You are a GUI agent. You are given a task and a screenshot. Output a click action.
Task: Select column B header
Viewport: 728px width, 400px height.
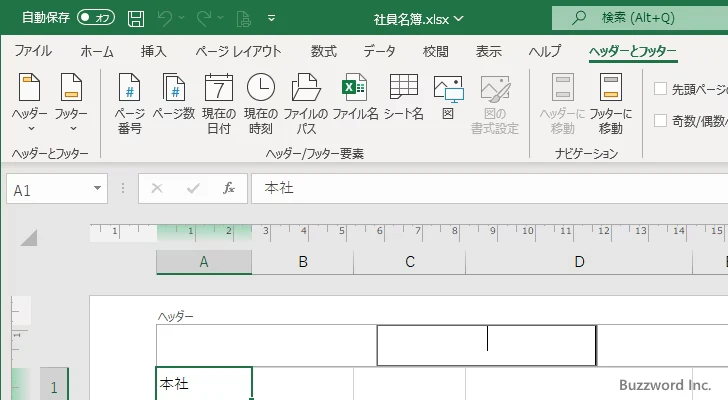(303, 262)
